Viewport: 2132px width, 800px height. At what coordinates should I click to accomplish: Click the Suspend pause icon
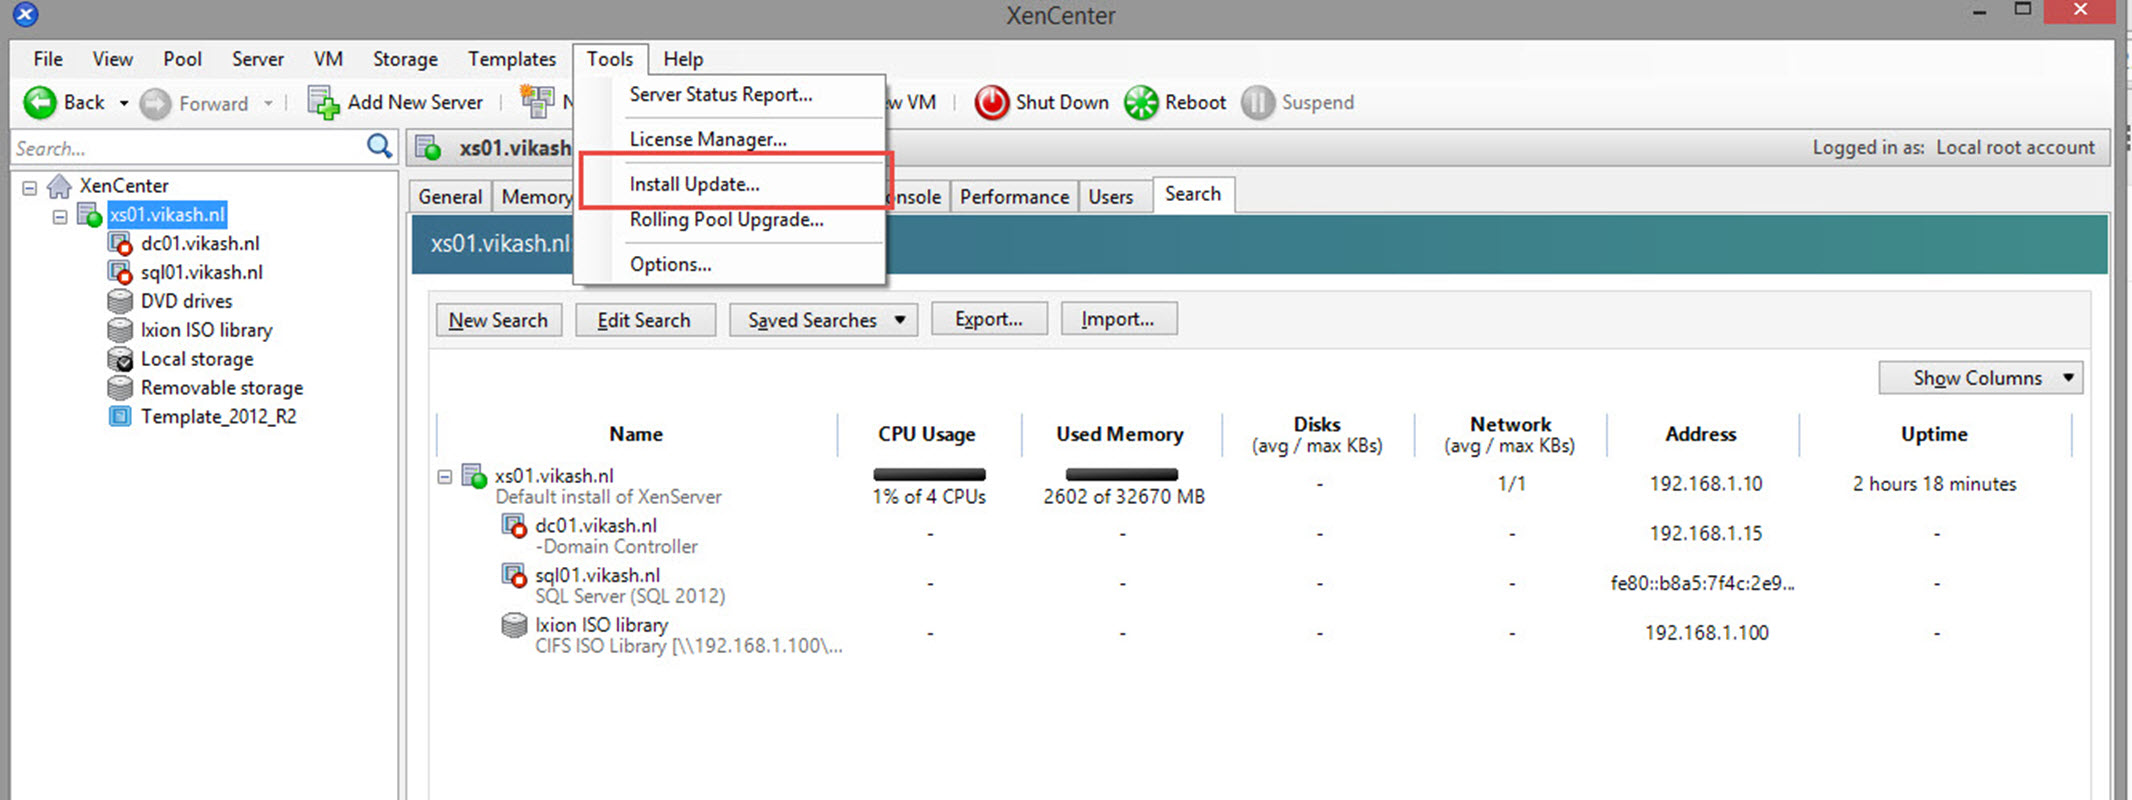pos(1258,102)
